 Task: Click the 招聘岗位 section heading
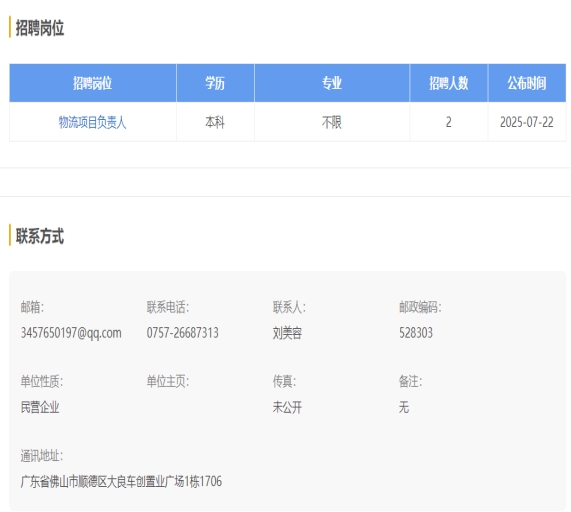(40, 28)
